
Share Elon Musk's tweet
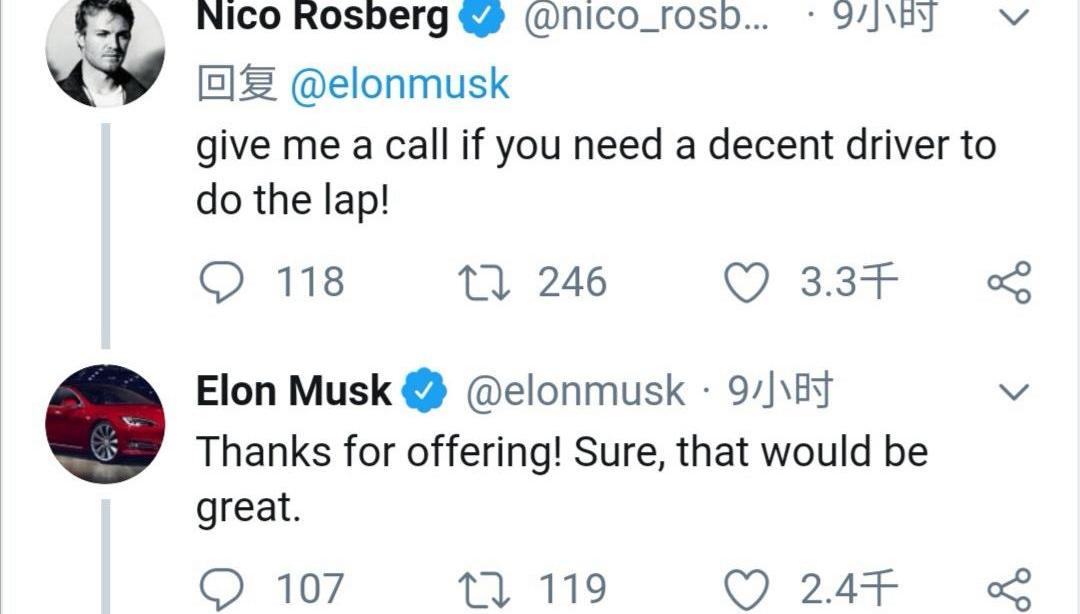tap(1008, 588)
